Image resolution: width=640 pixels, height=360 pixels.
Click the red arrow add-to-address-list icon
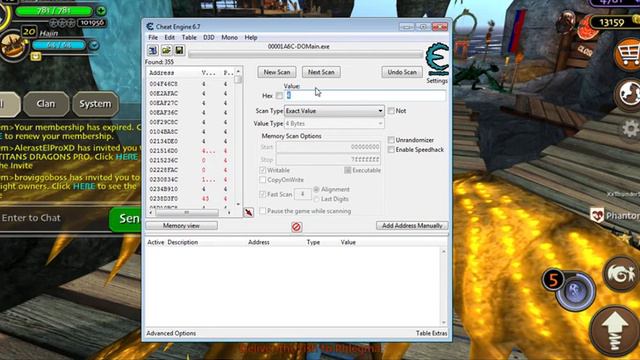coord(249,212)
